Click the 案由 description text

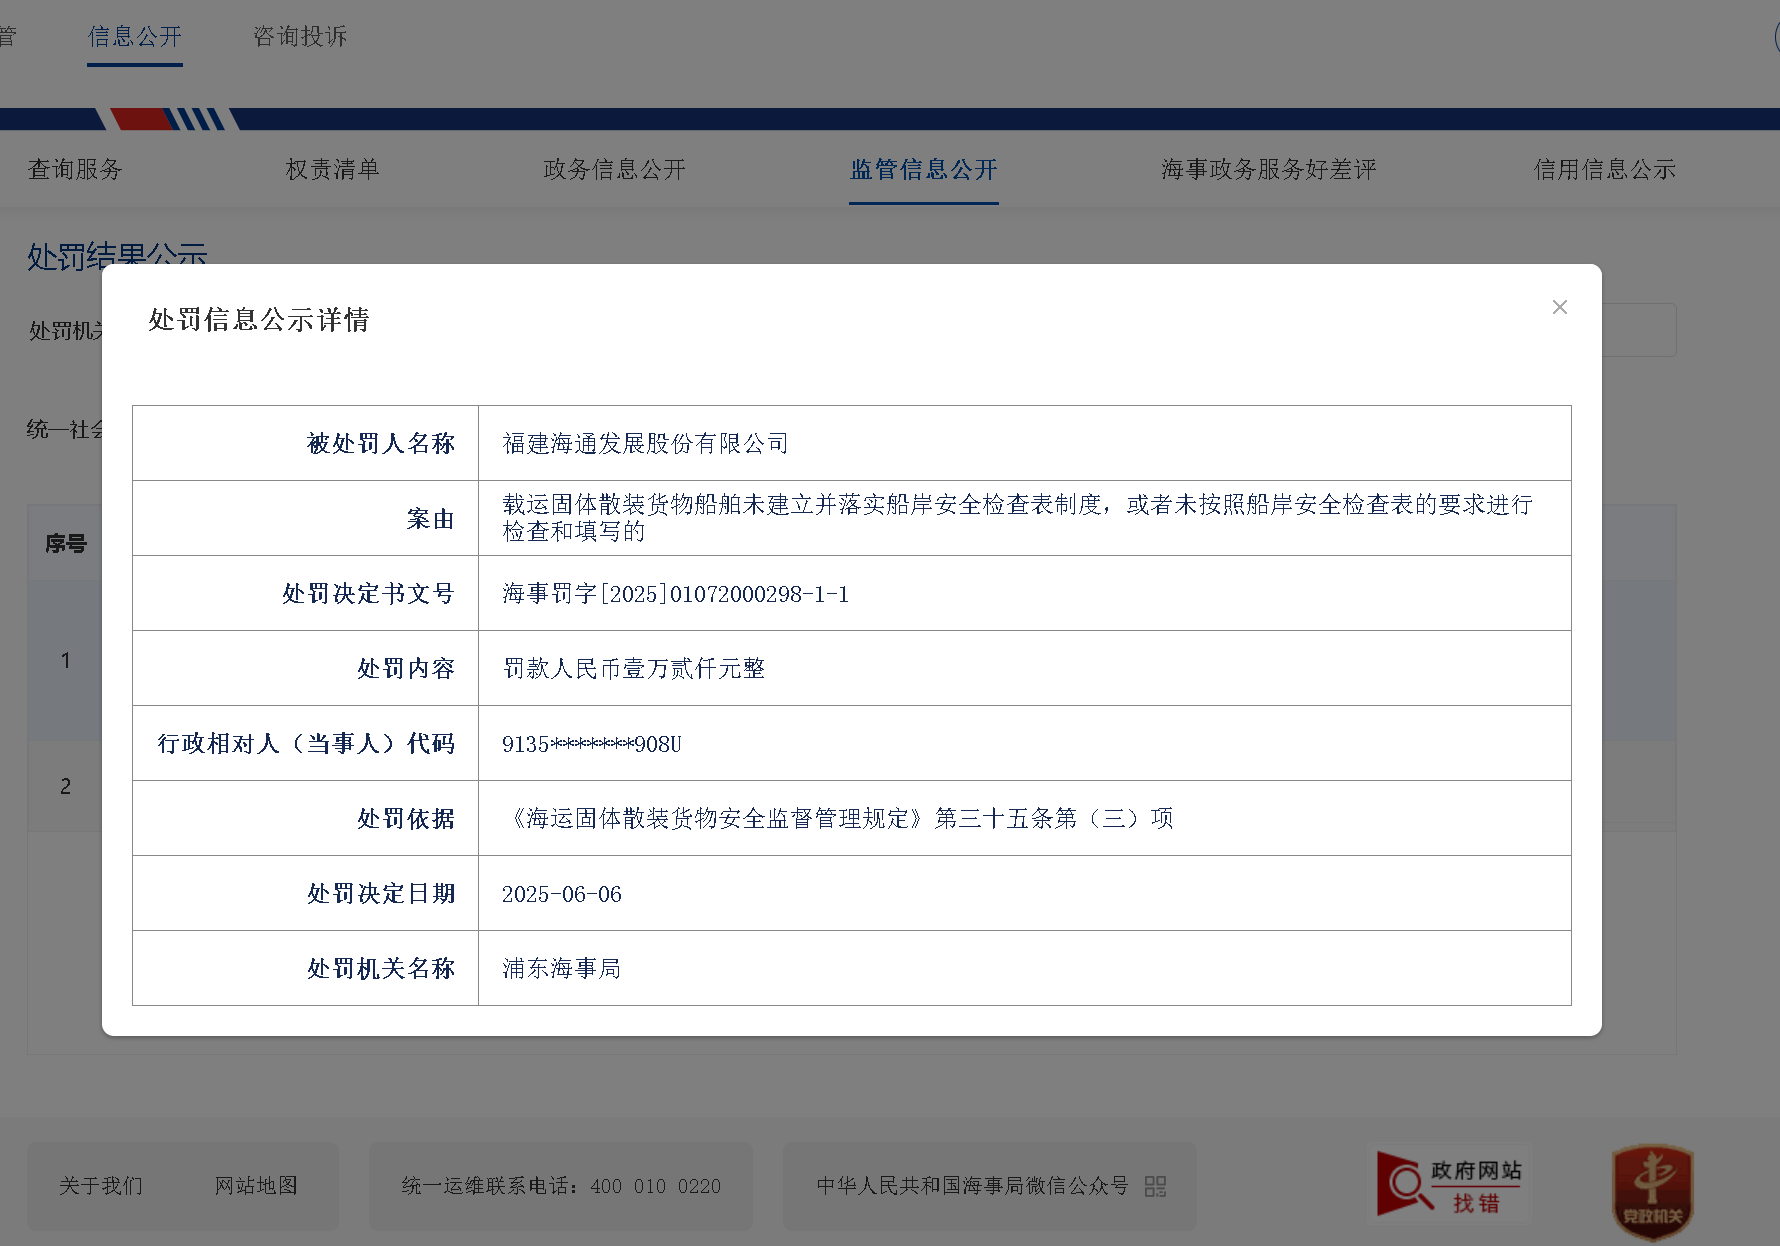1017,518
